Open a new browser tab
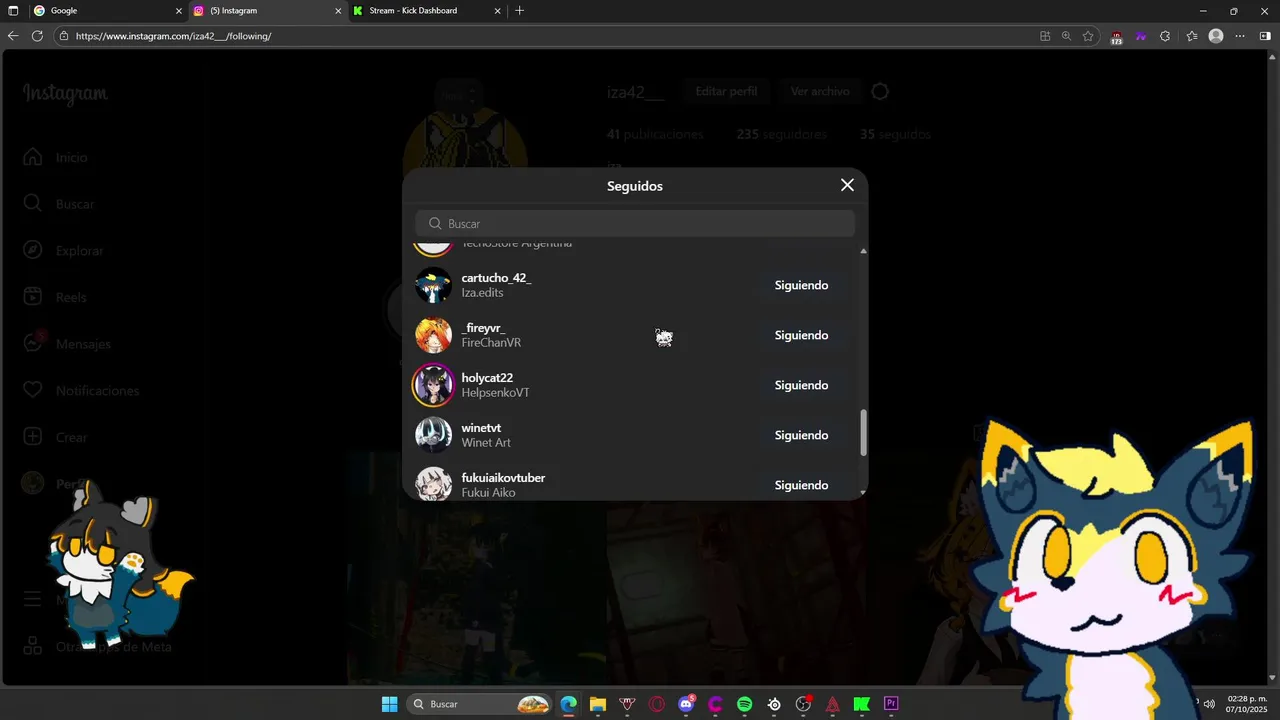Image resolution: width=1280 pixels, height=720 pixels. click(519, 11)
